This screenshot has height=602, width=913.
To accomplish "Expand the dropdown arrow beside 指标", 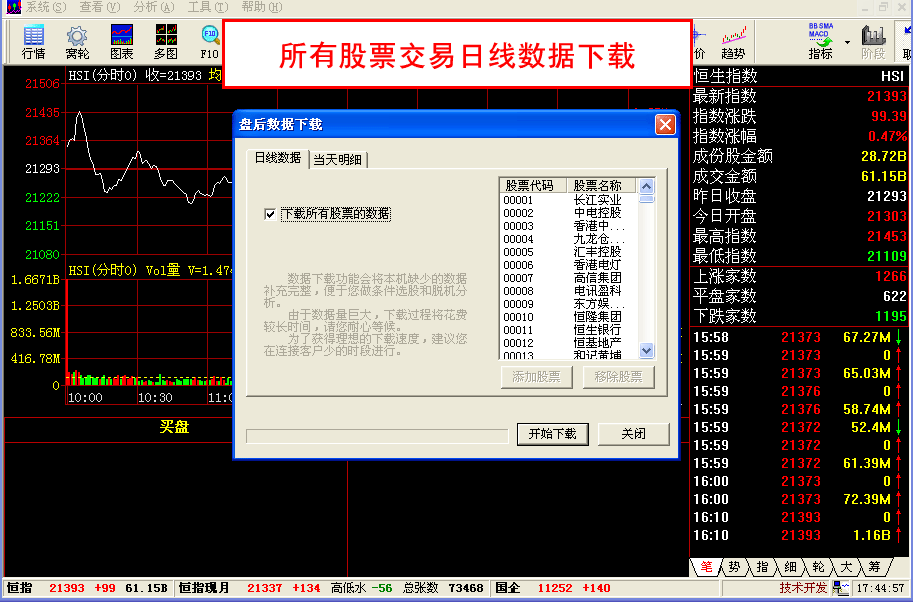I will click(x=847, y=42).
